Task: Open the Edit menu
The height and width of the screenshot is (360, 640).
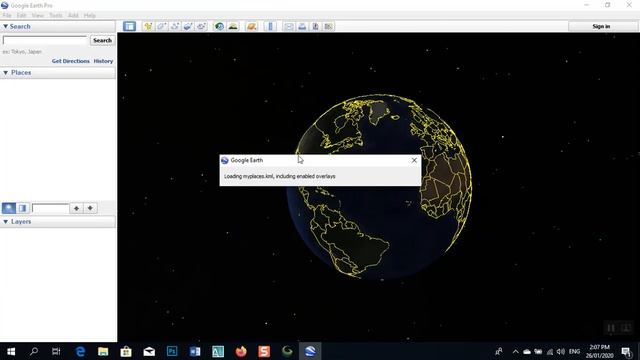Action: click(x=21, y=16)
